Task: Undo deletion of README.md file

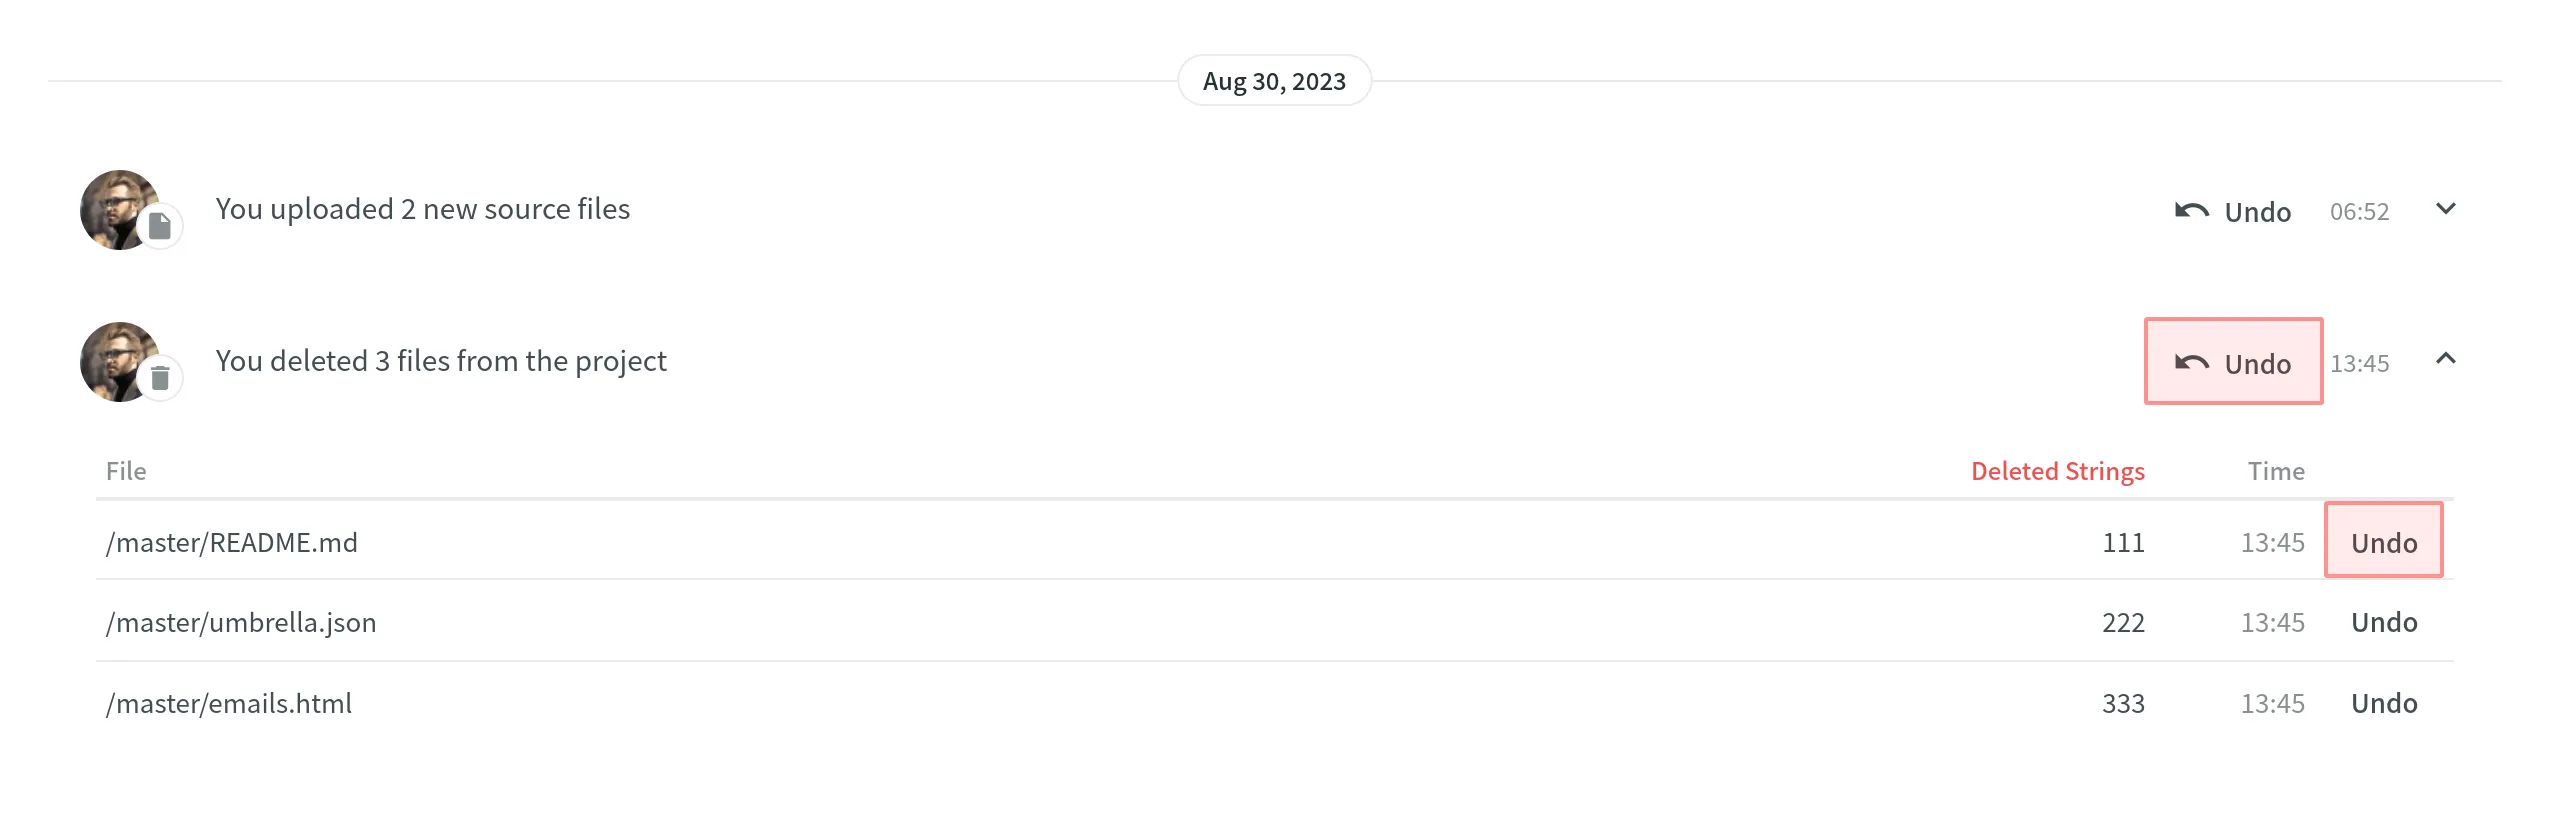Action: coord(2383,542)
